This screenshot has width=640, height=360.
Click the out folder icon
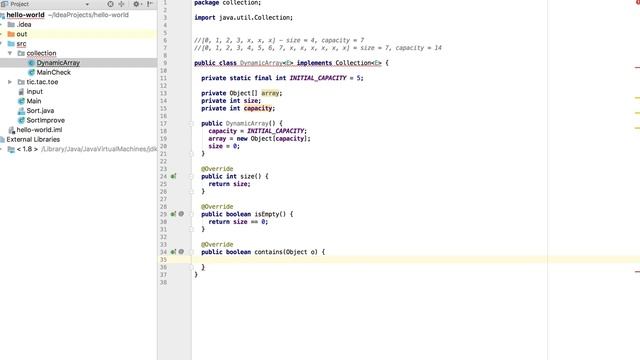(x=11, y=34)
